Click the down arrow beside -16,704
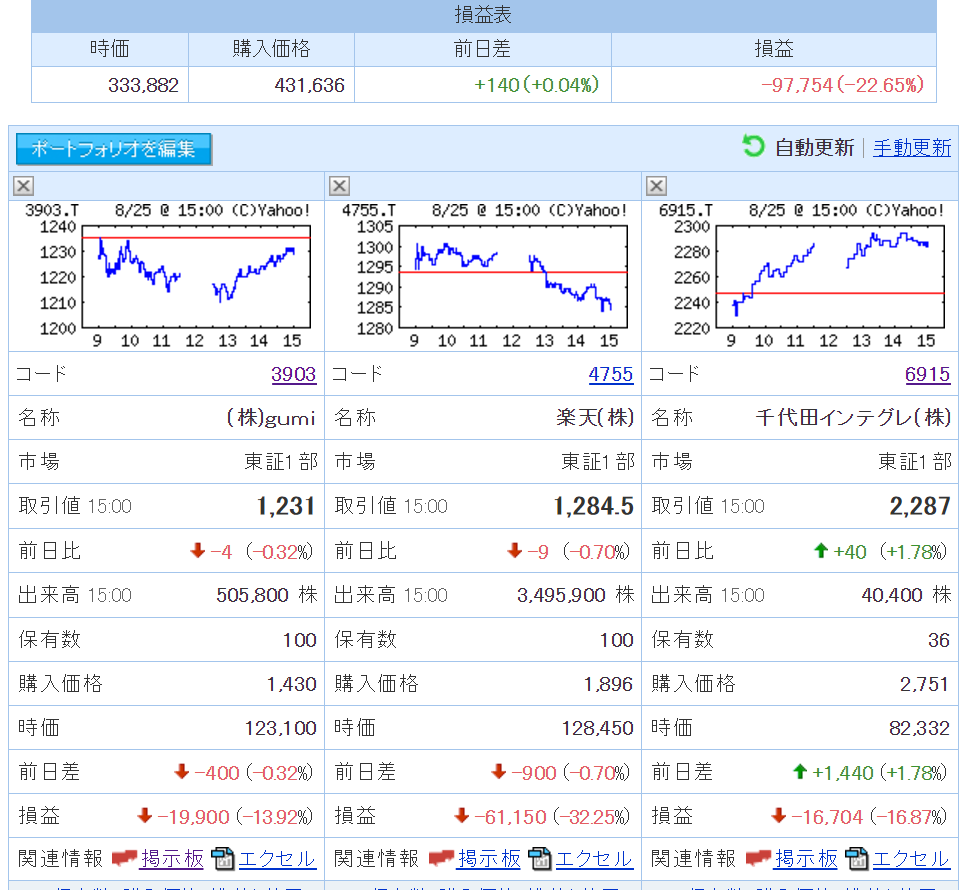962x890 pixels. 779,816
